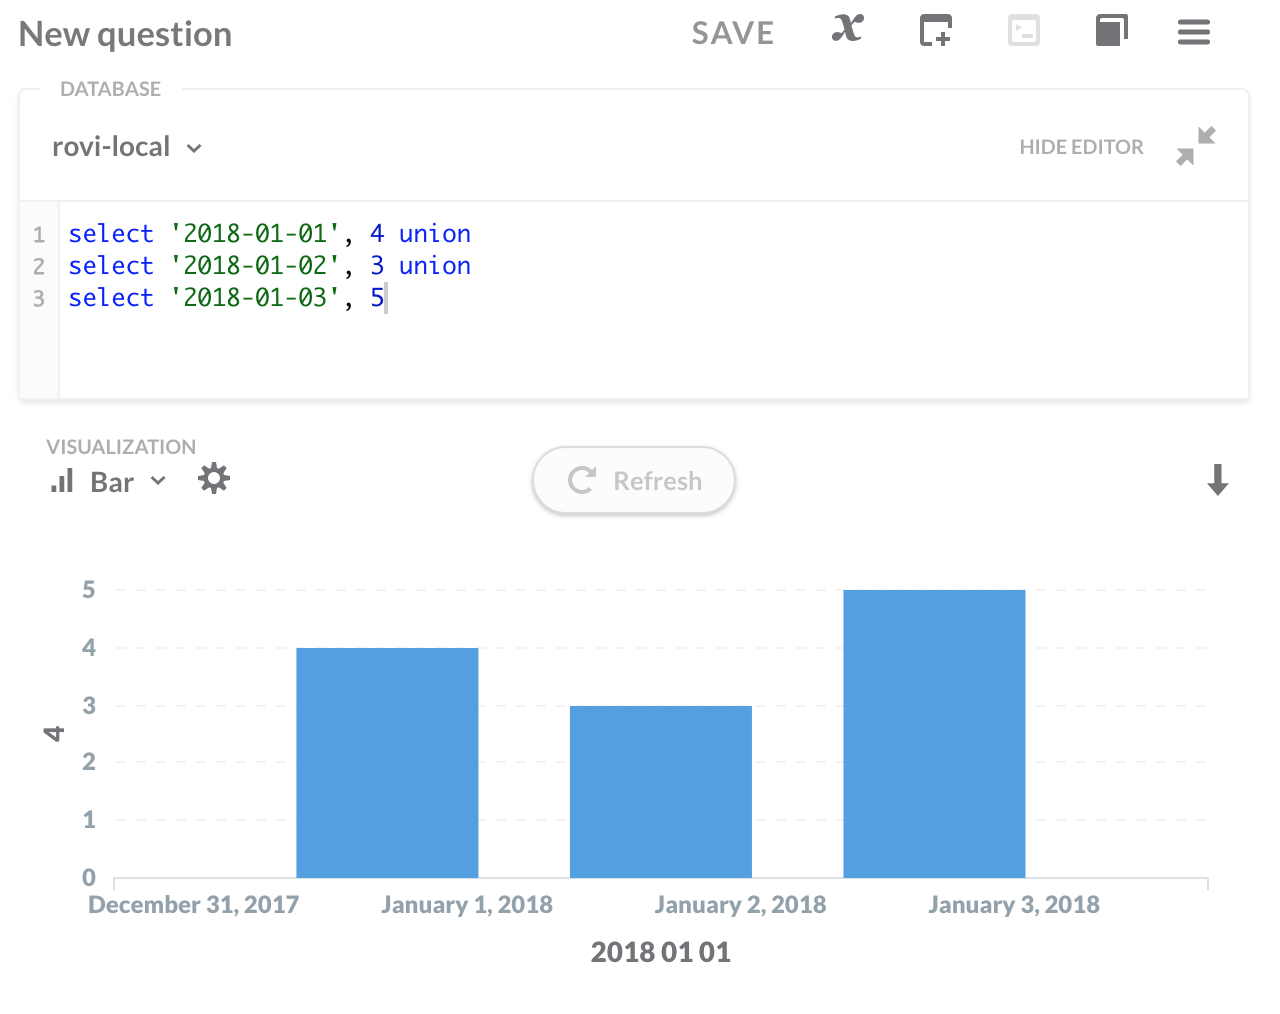The image size is (1280, 1014).
Task: Download query results with the down-arrow icon
Action: (1217, 480)
